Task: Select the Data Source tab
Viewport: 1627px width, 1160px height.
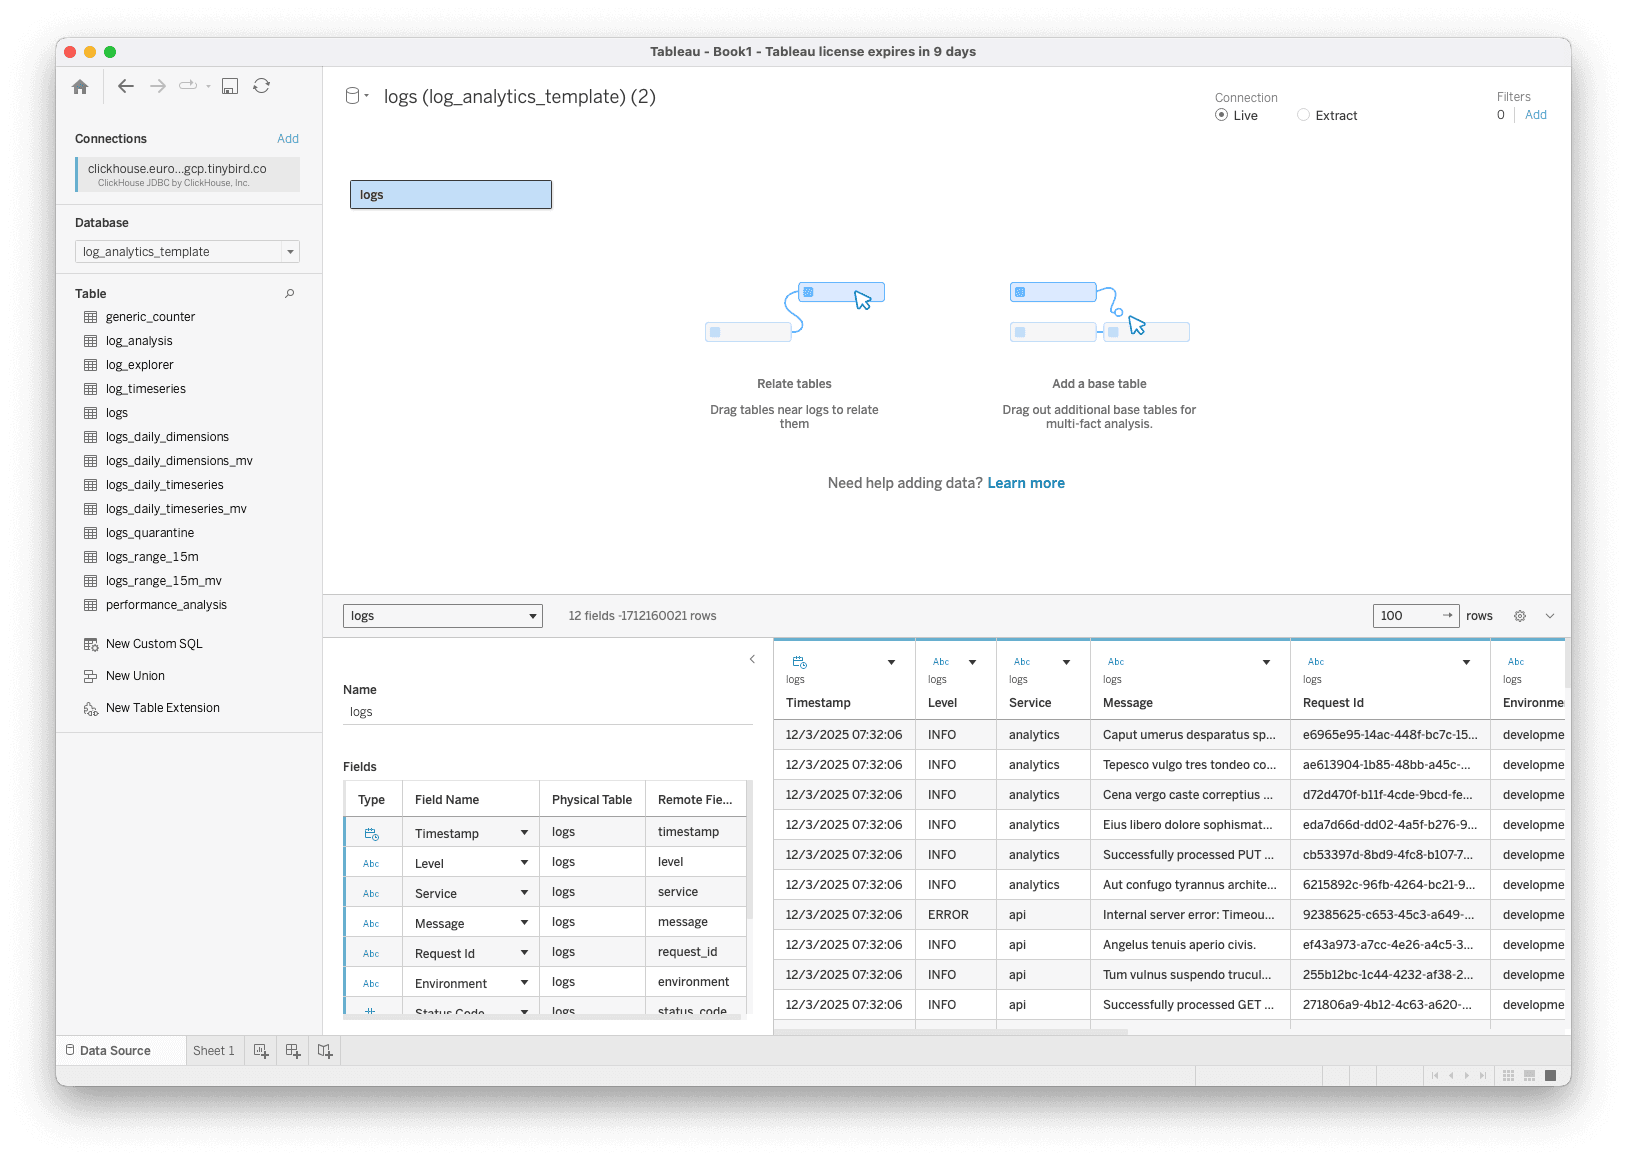Action: pyautogui.click(x=114, y=1050)
